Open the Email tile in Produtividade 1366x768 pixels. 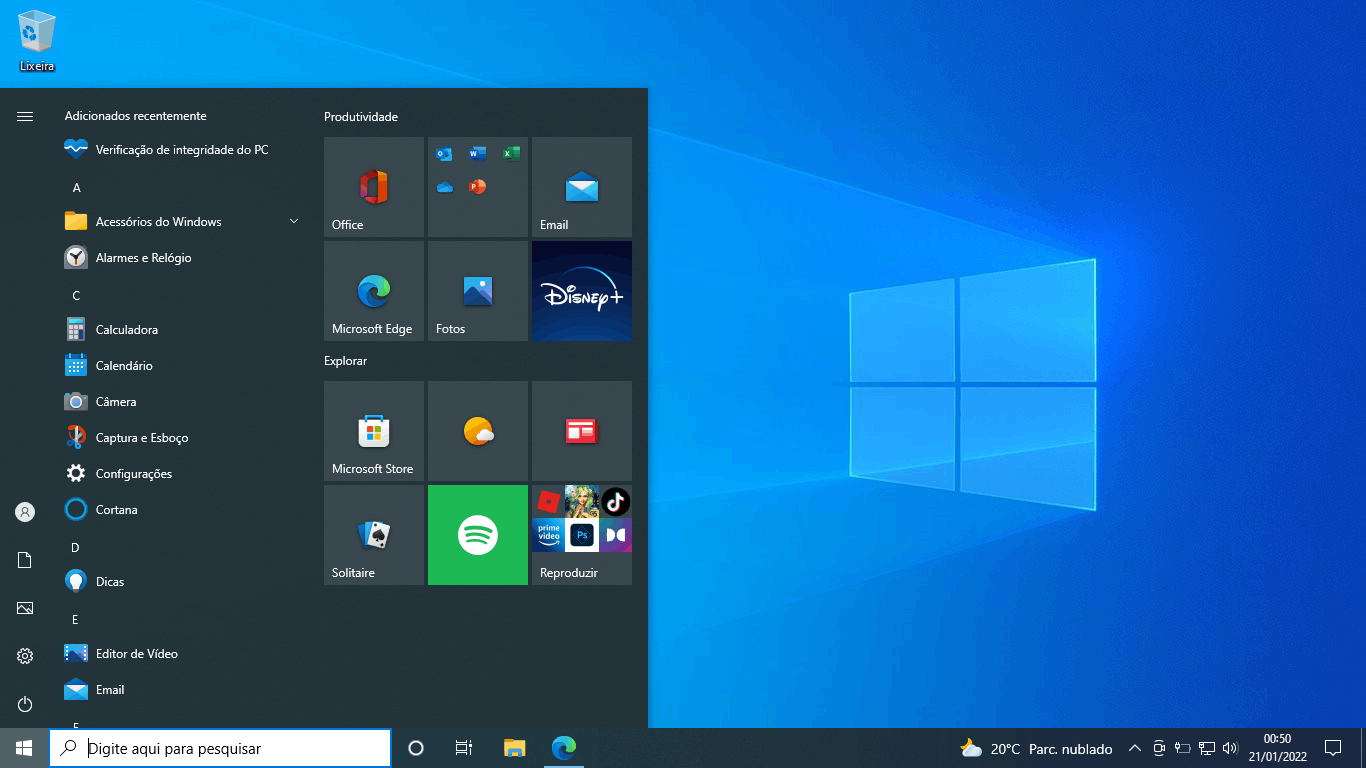tap(582, 187)
